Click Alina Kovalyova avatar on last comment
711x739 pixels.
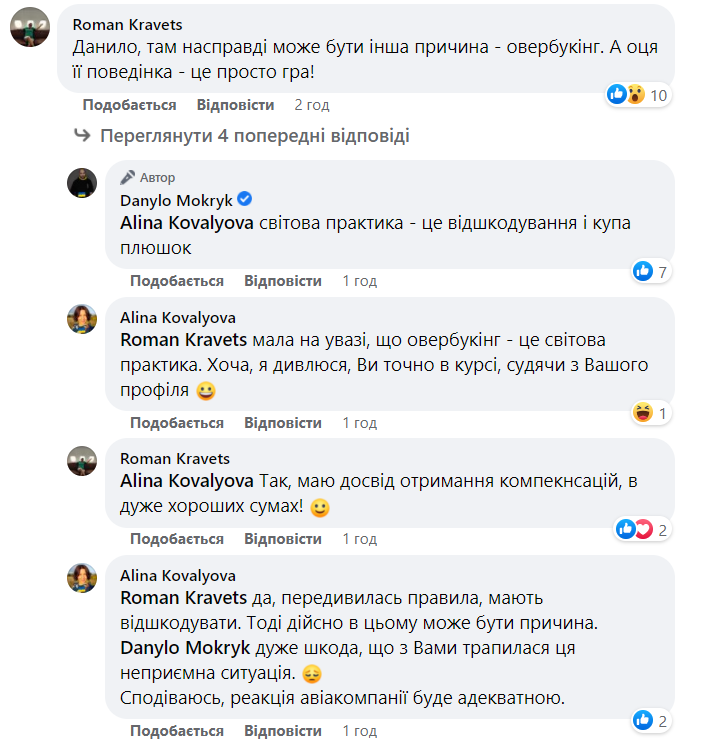(x=82, y=578)
